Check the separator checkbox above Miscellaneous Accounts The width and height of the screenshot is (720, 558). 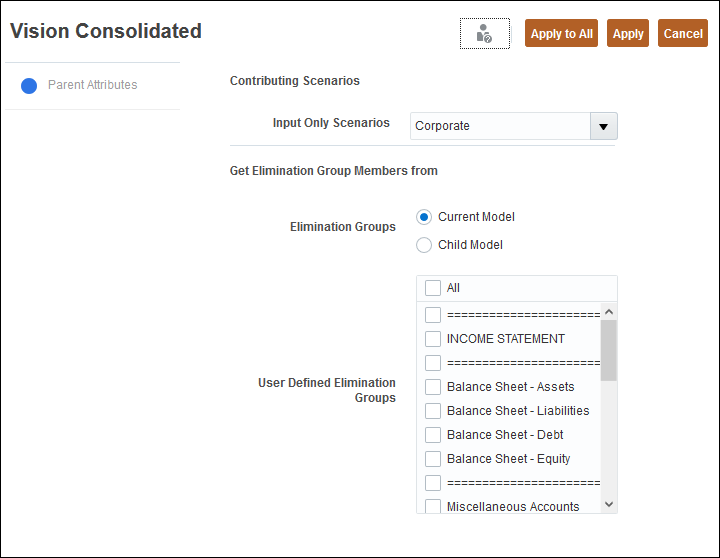point(433,483)
